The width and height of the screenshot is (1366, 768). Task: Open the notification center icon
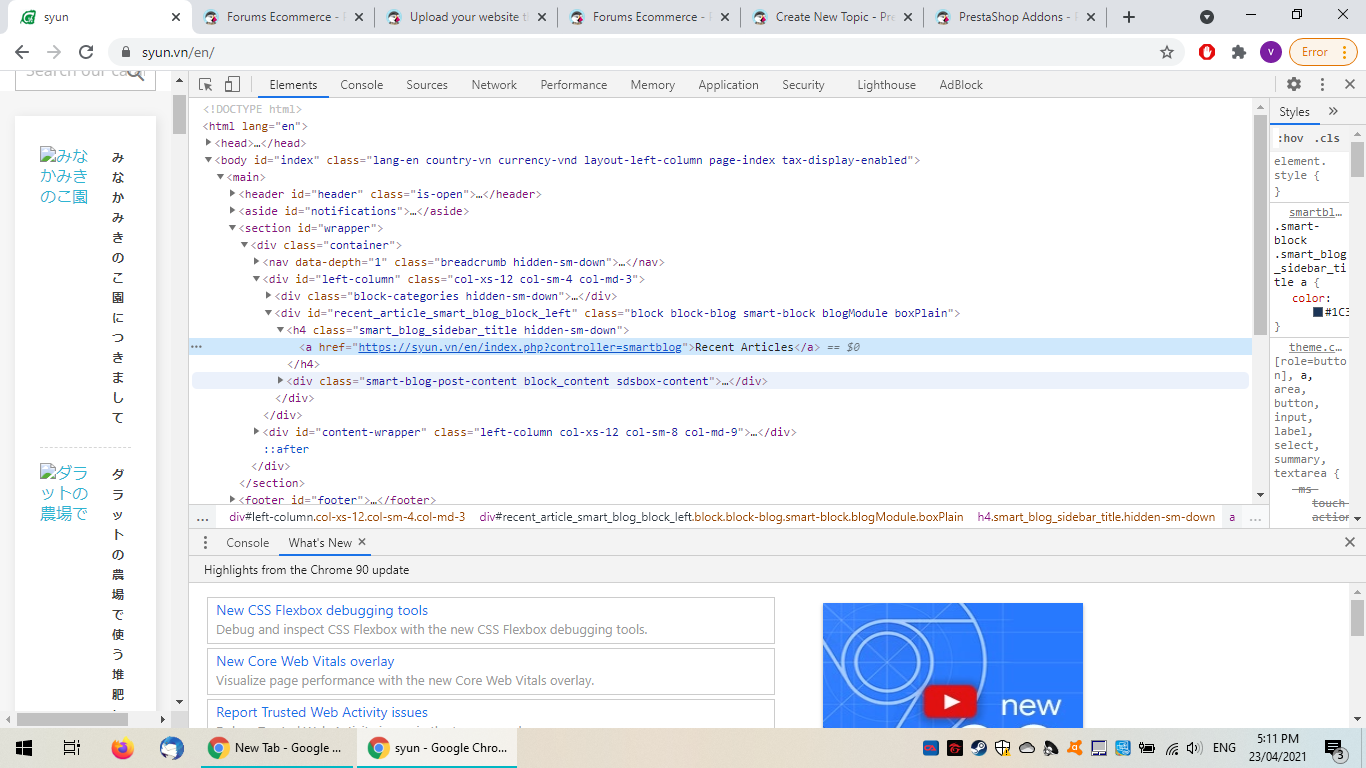point(1335,748)
